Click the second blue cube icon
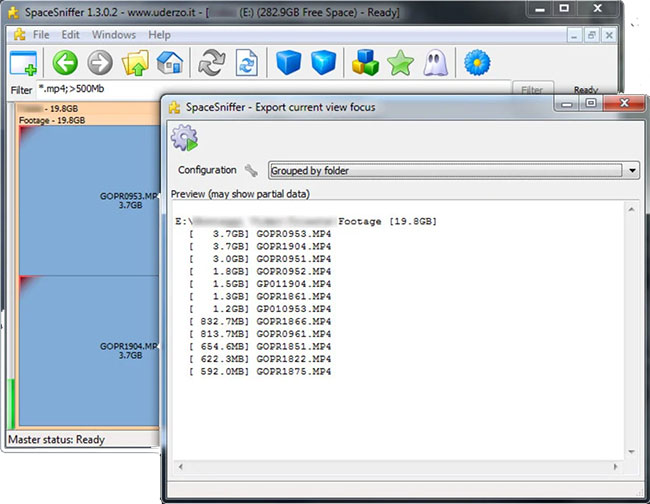650x504 pixels. [x=323, y=63]
